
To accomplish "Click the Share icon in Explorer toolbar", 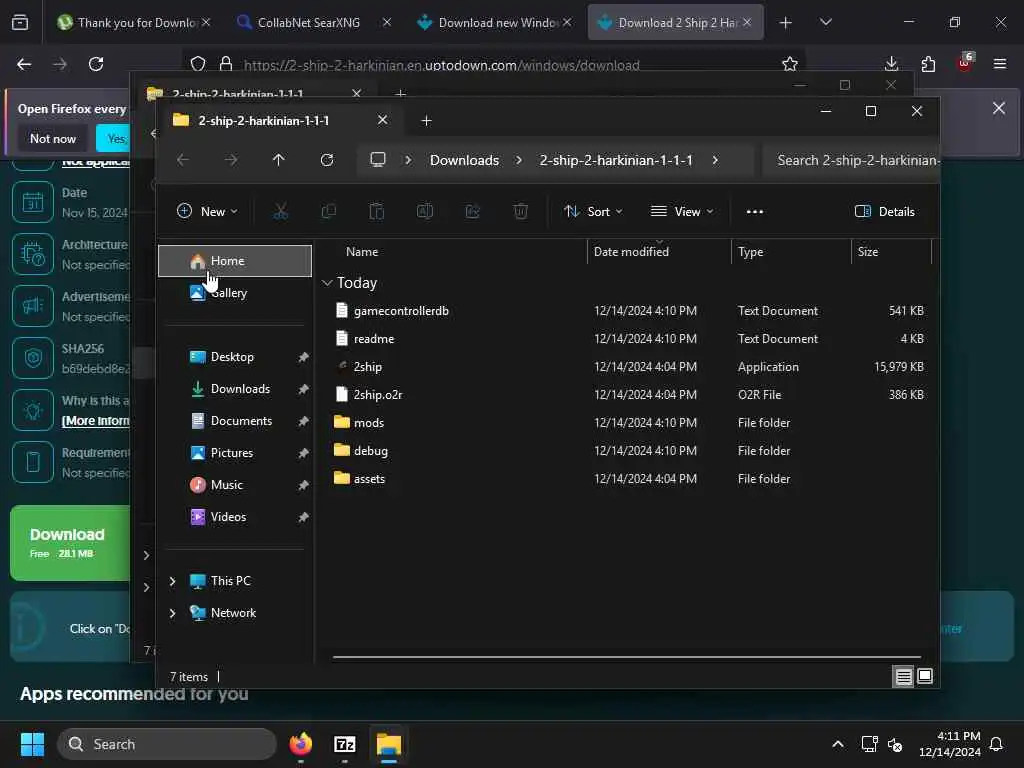I will (x=473, y=211).
